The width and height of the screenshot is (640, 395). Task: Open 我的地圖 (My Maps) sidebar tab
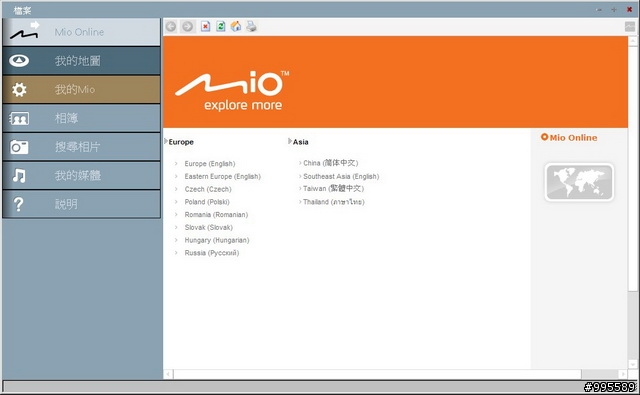point(82,61)
